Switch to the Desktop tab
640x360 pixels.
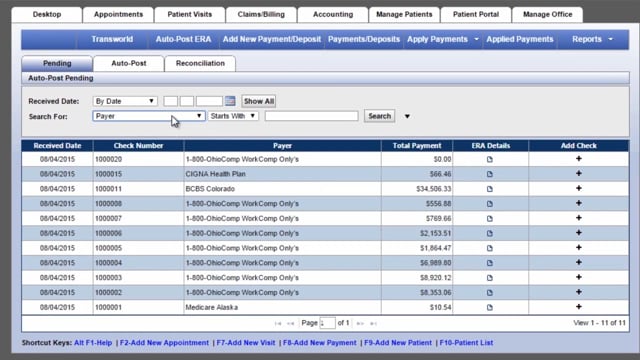coord(47,14)
